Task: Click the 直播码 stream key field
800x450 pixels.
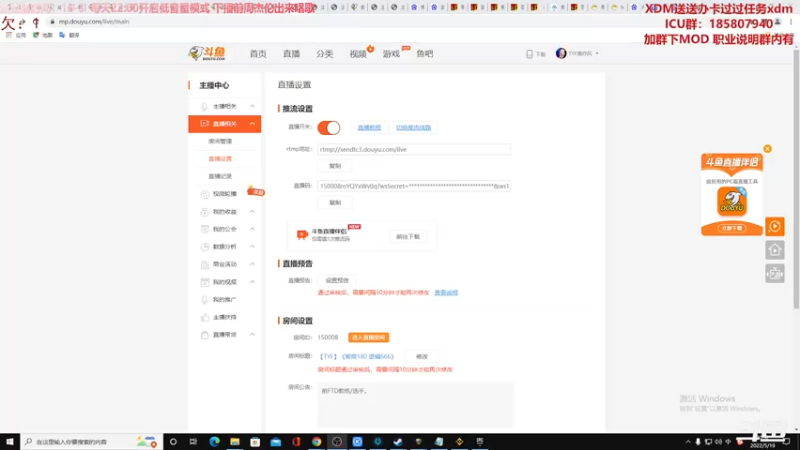Action: (x=414, y=186)
